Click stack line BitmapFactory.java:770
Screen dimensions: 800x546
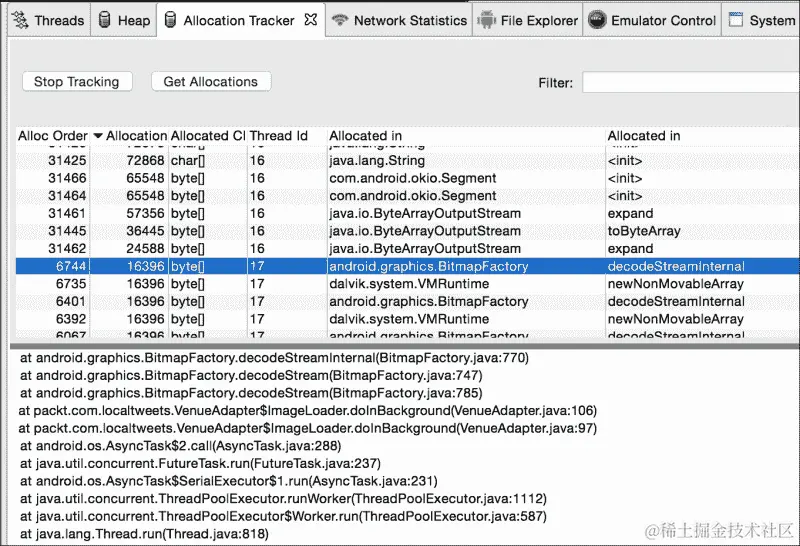pos(274,358)
